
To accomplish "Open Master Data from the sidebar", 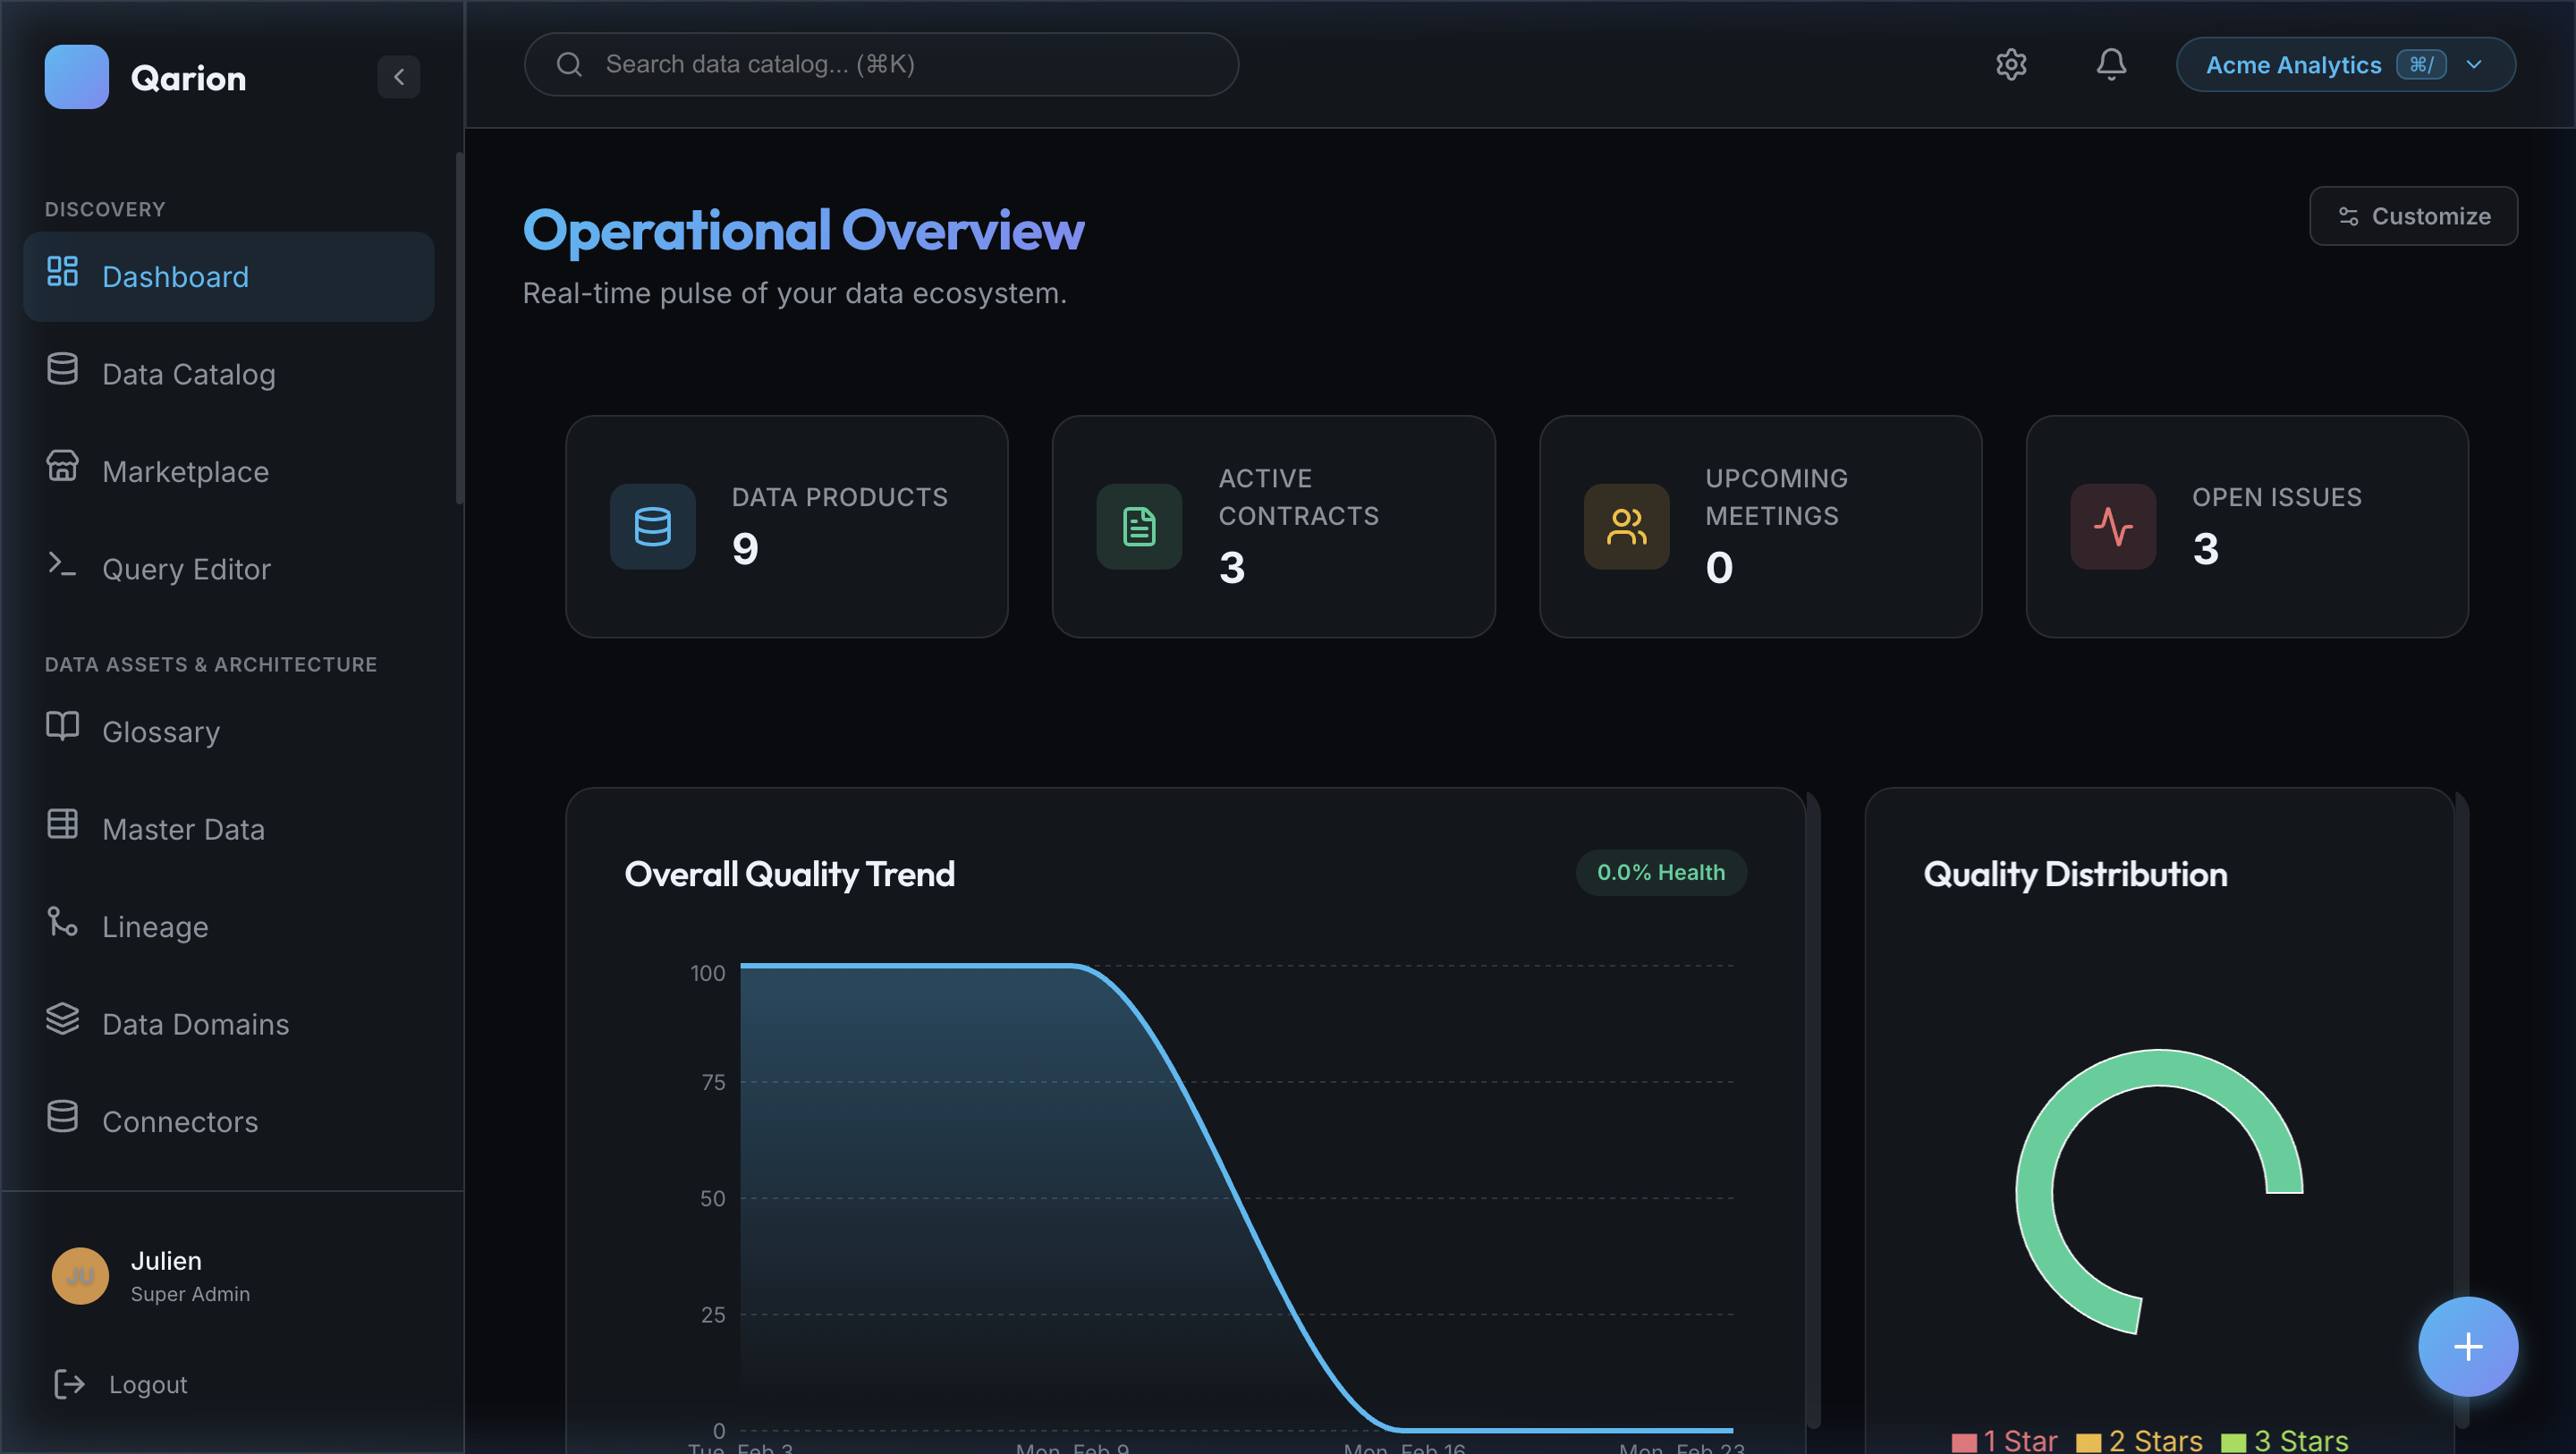I will click(x=183, y=828).
